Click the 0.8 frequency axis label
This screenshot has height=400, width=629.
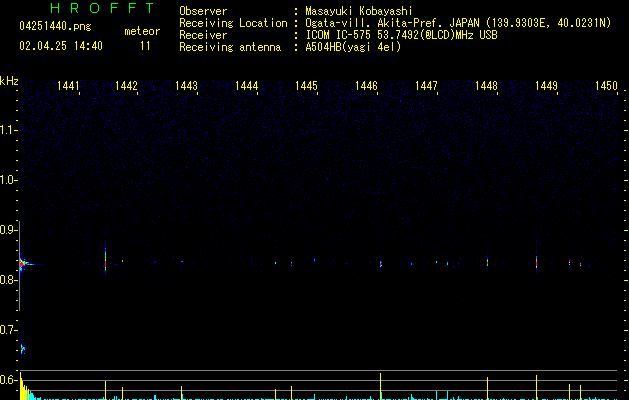(x=8, y=280)
